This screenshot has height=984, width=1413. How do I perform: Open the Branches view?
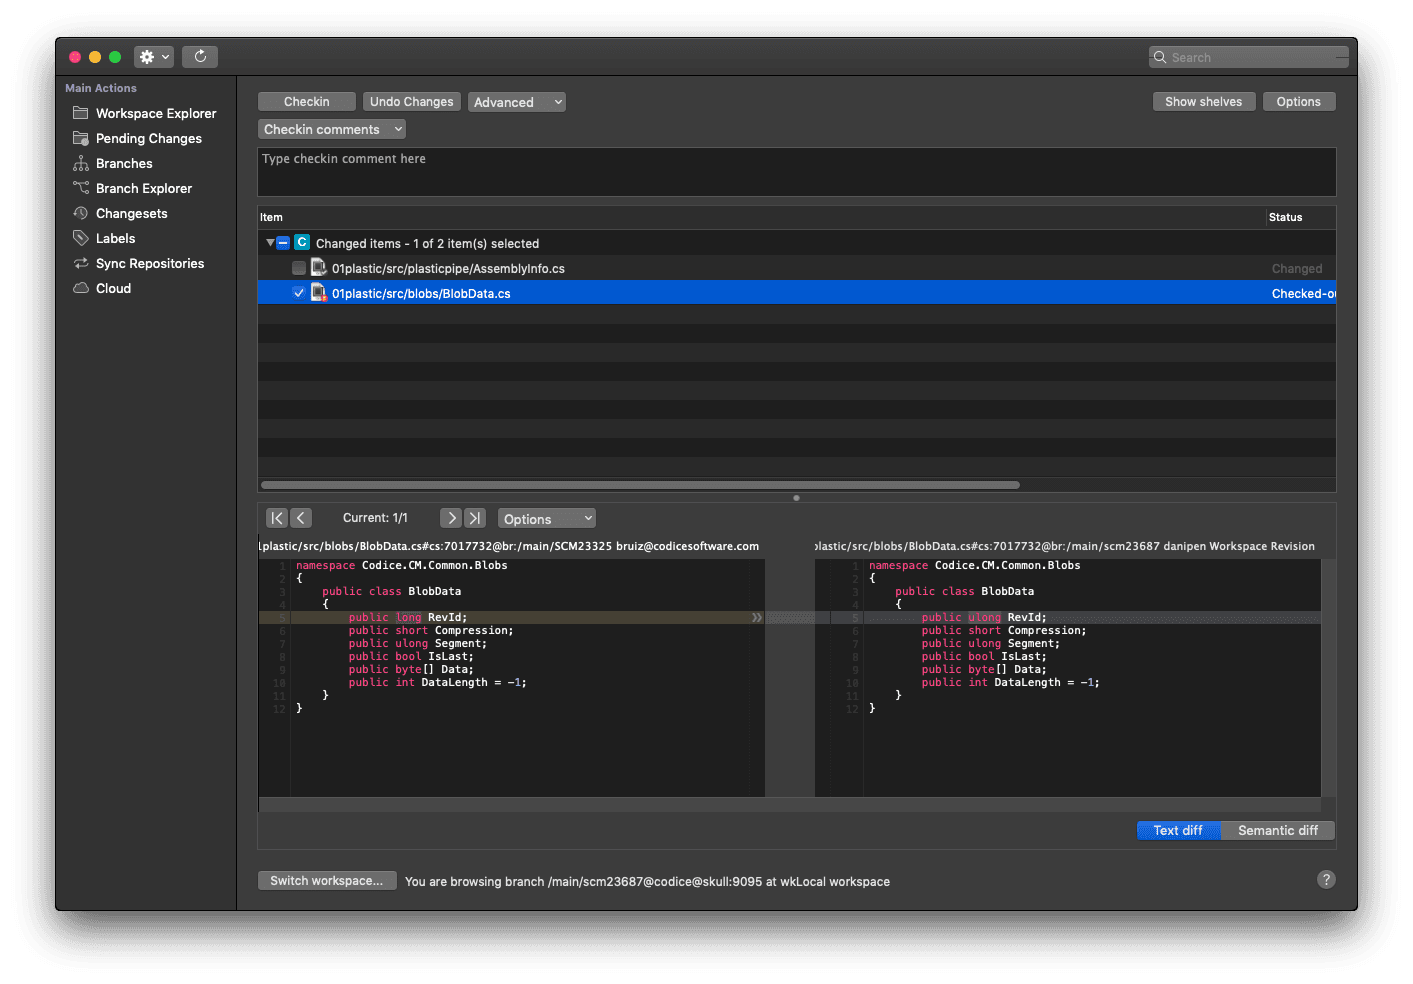tap(125, 163)
